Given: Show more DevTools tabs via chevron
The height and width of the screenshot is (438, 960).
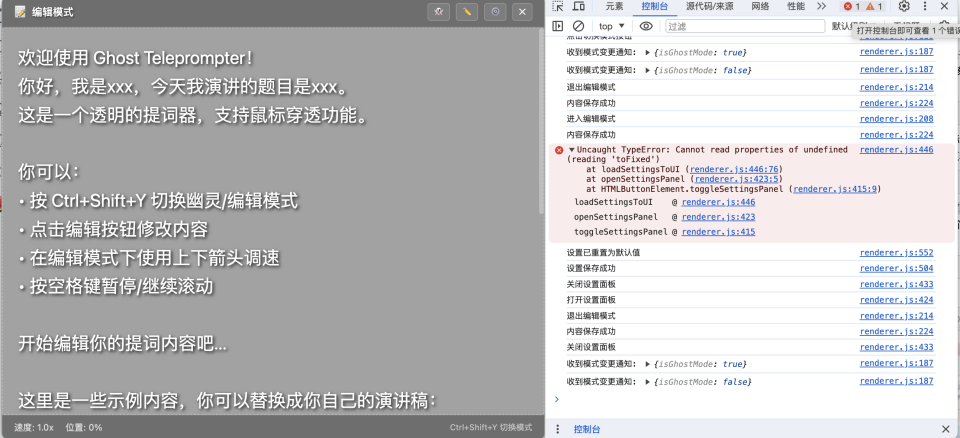Looking at the screenshot, I should coord(822,6).
